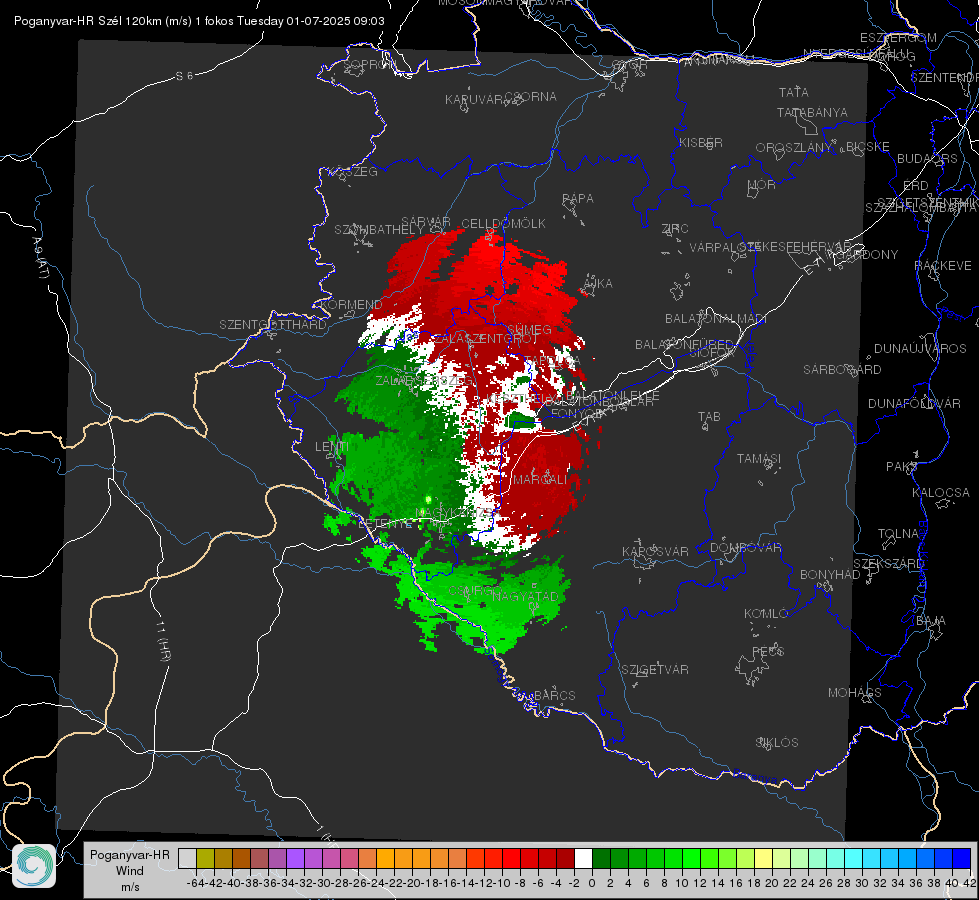Click the dark green 0 to 2 legend swatch
The image size is (979, 900).
(601, 858)
